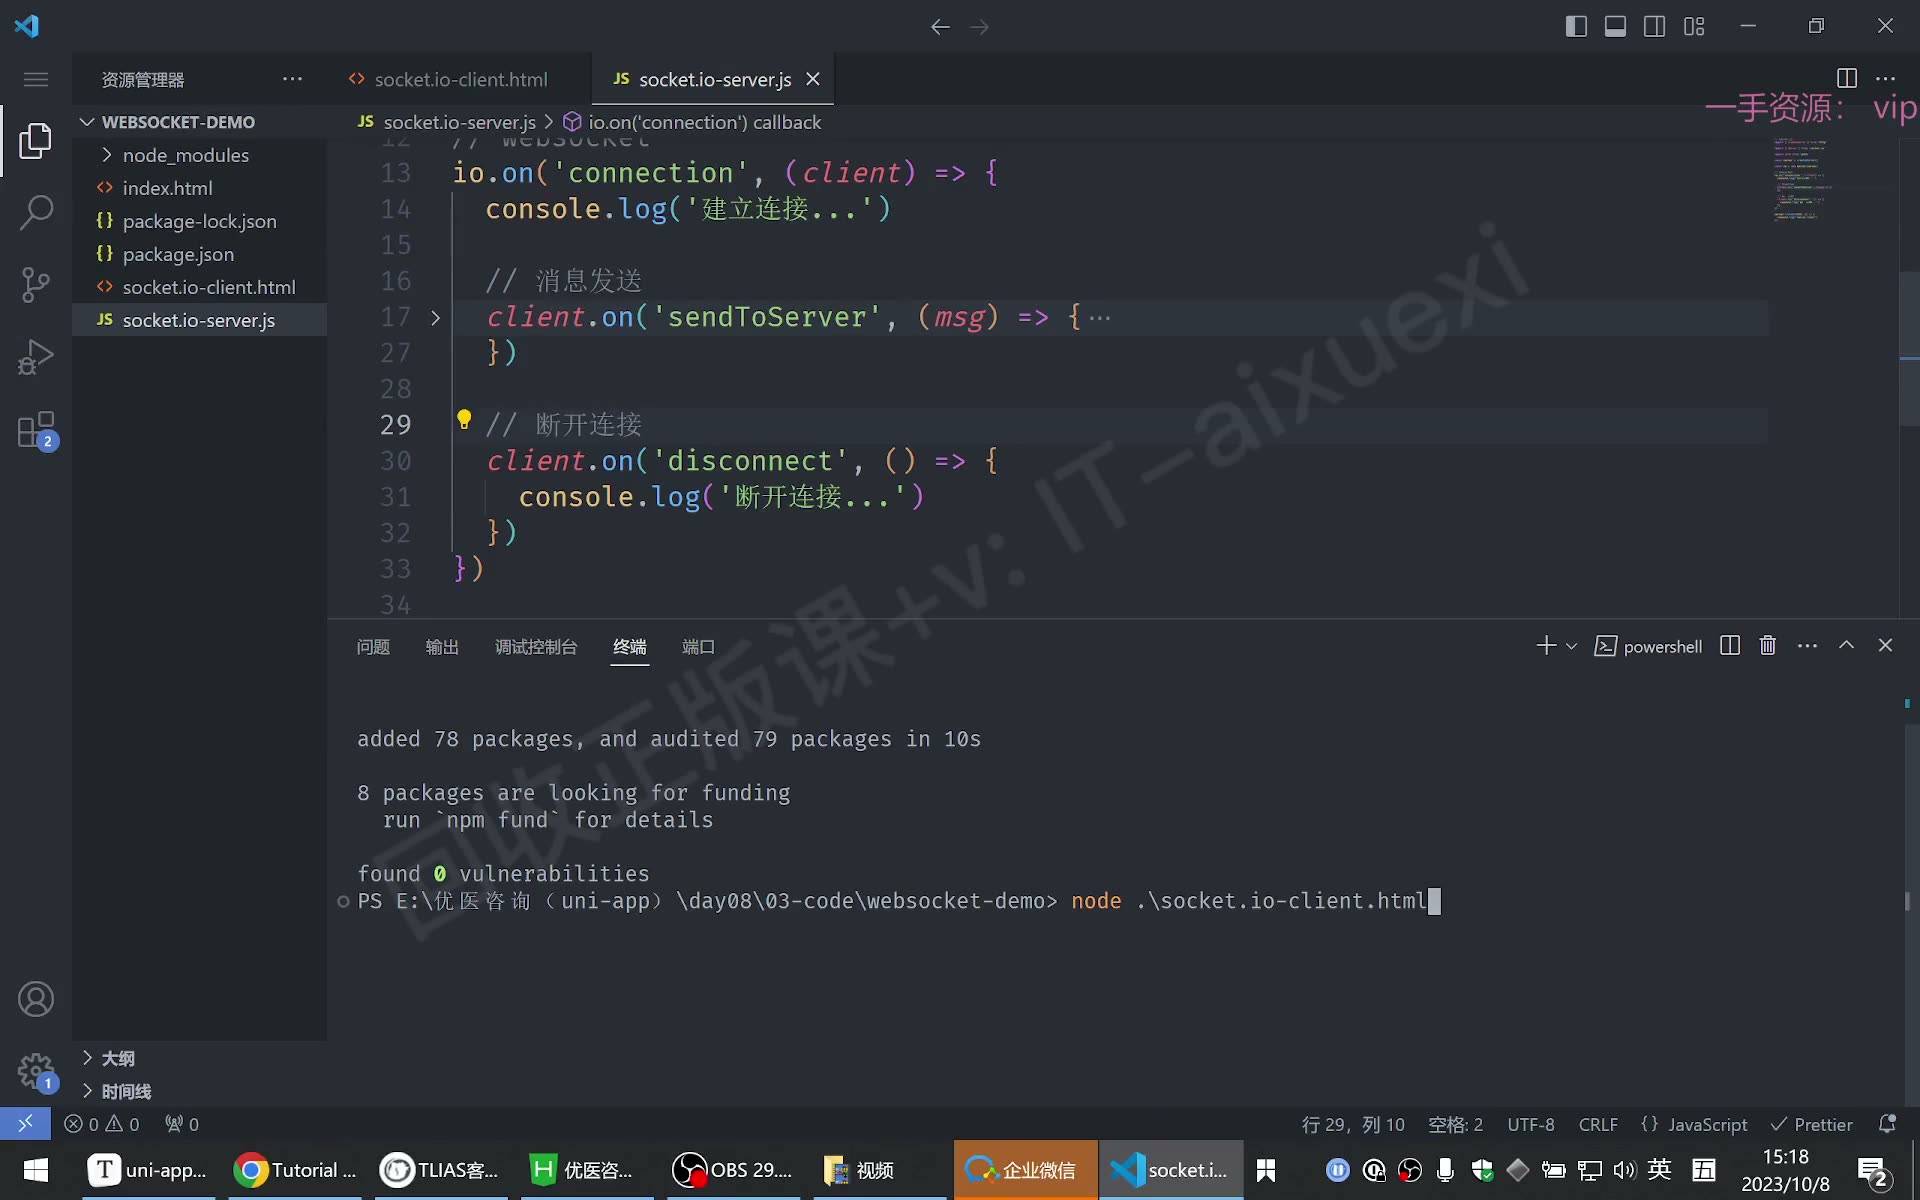Toggle the secondary sidebar layout button
Image resolution: width=1920 pixels, height=1200 pixels.
[x=1655, y=27]
